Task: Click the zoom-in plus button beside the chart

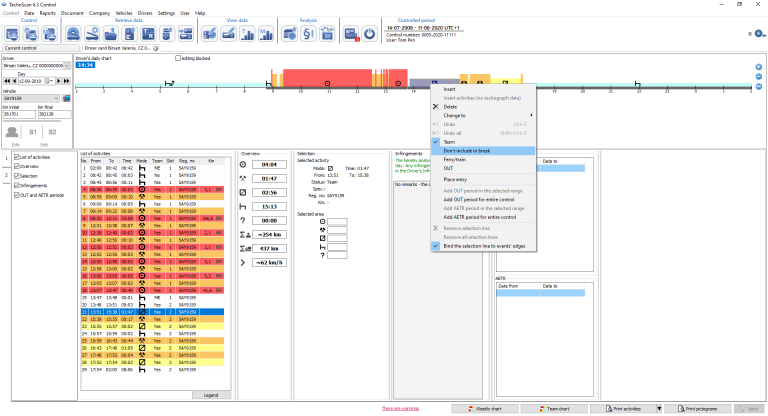Action: pyautogui.click(x=758, y=66)
